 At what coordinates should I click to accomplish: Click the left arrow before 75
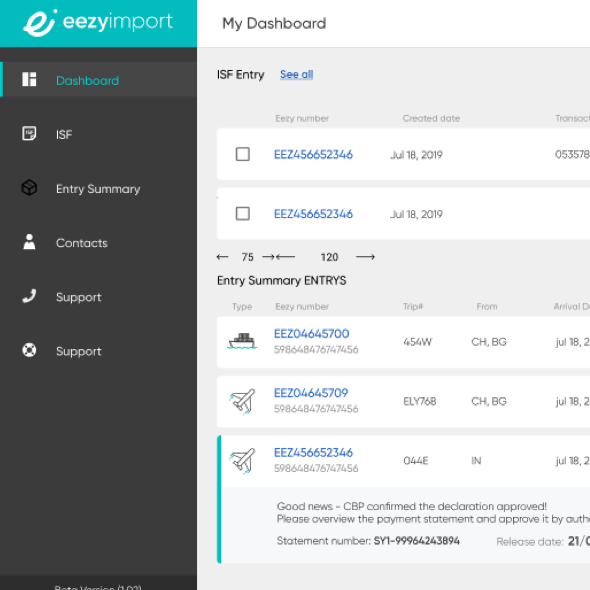(222, 257)
